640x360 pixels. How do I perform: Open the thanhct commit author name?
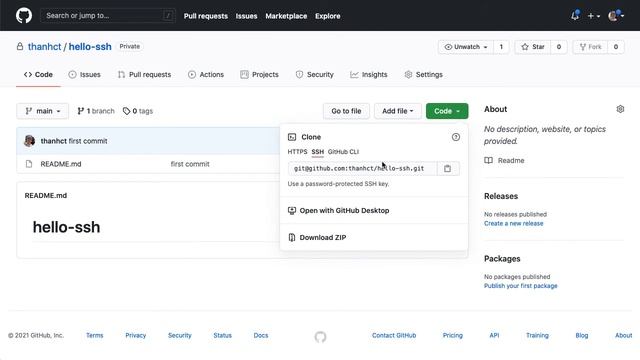pyautogui.click(x=53, y=141)
